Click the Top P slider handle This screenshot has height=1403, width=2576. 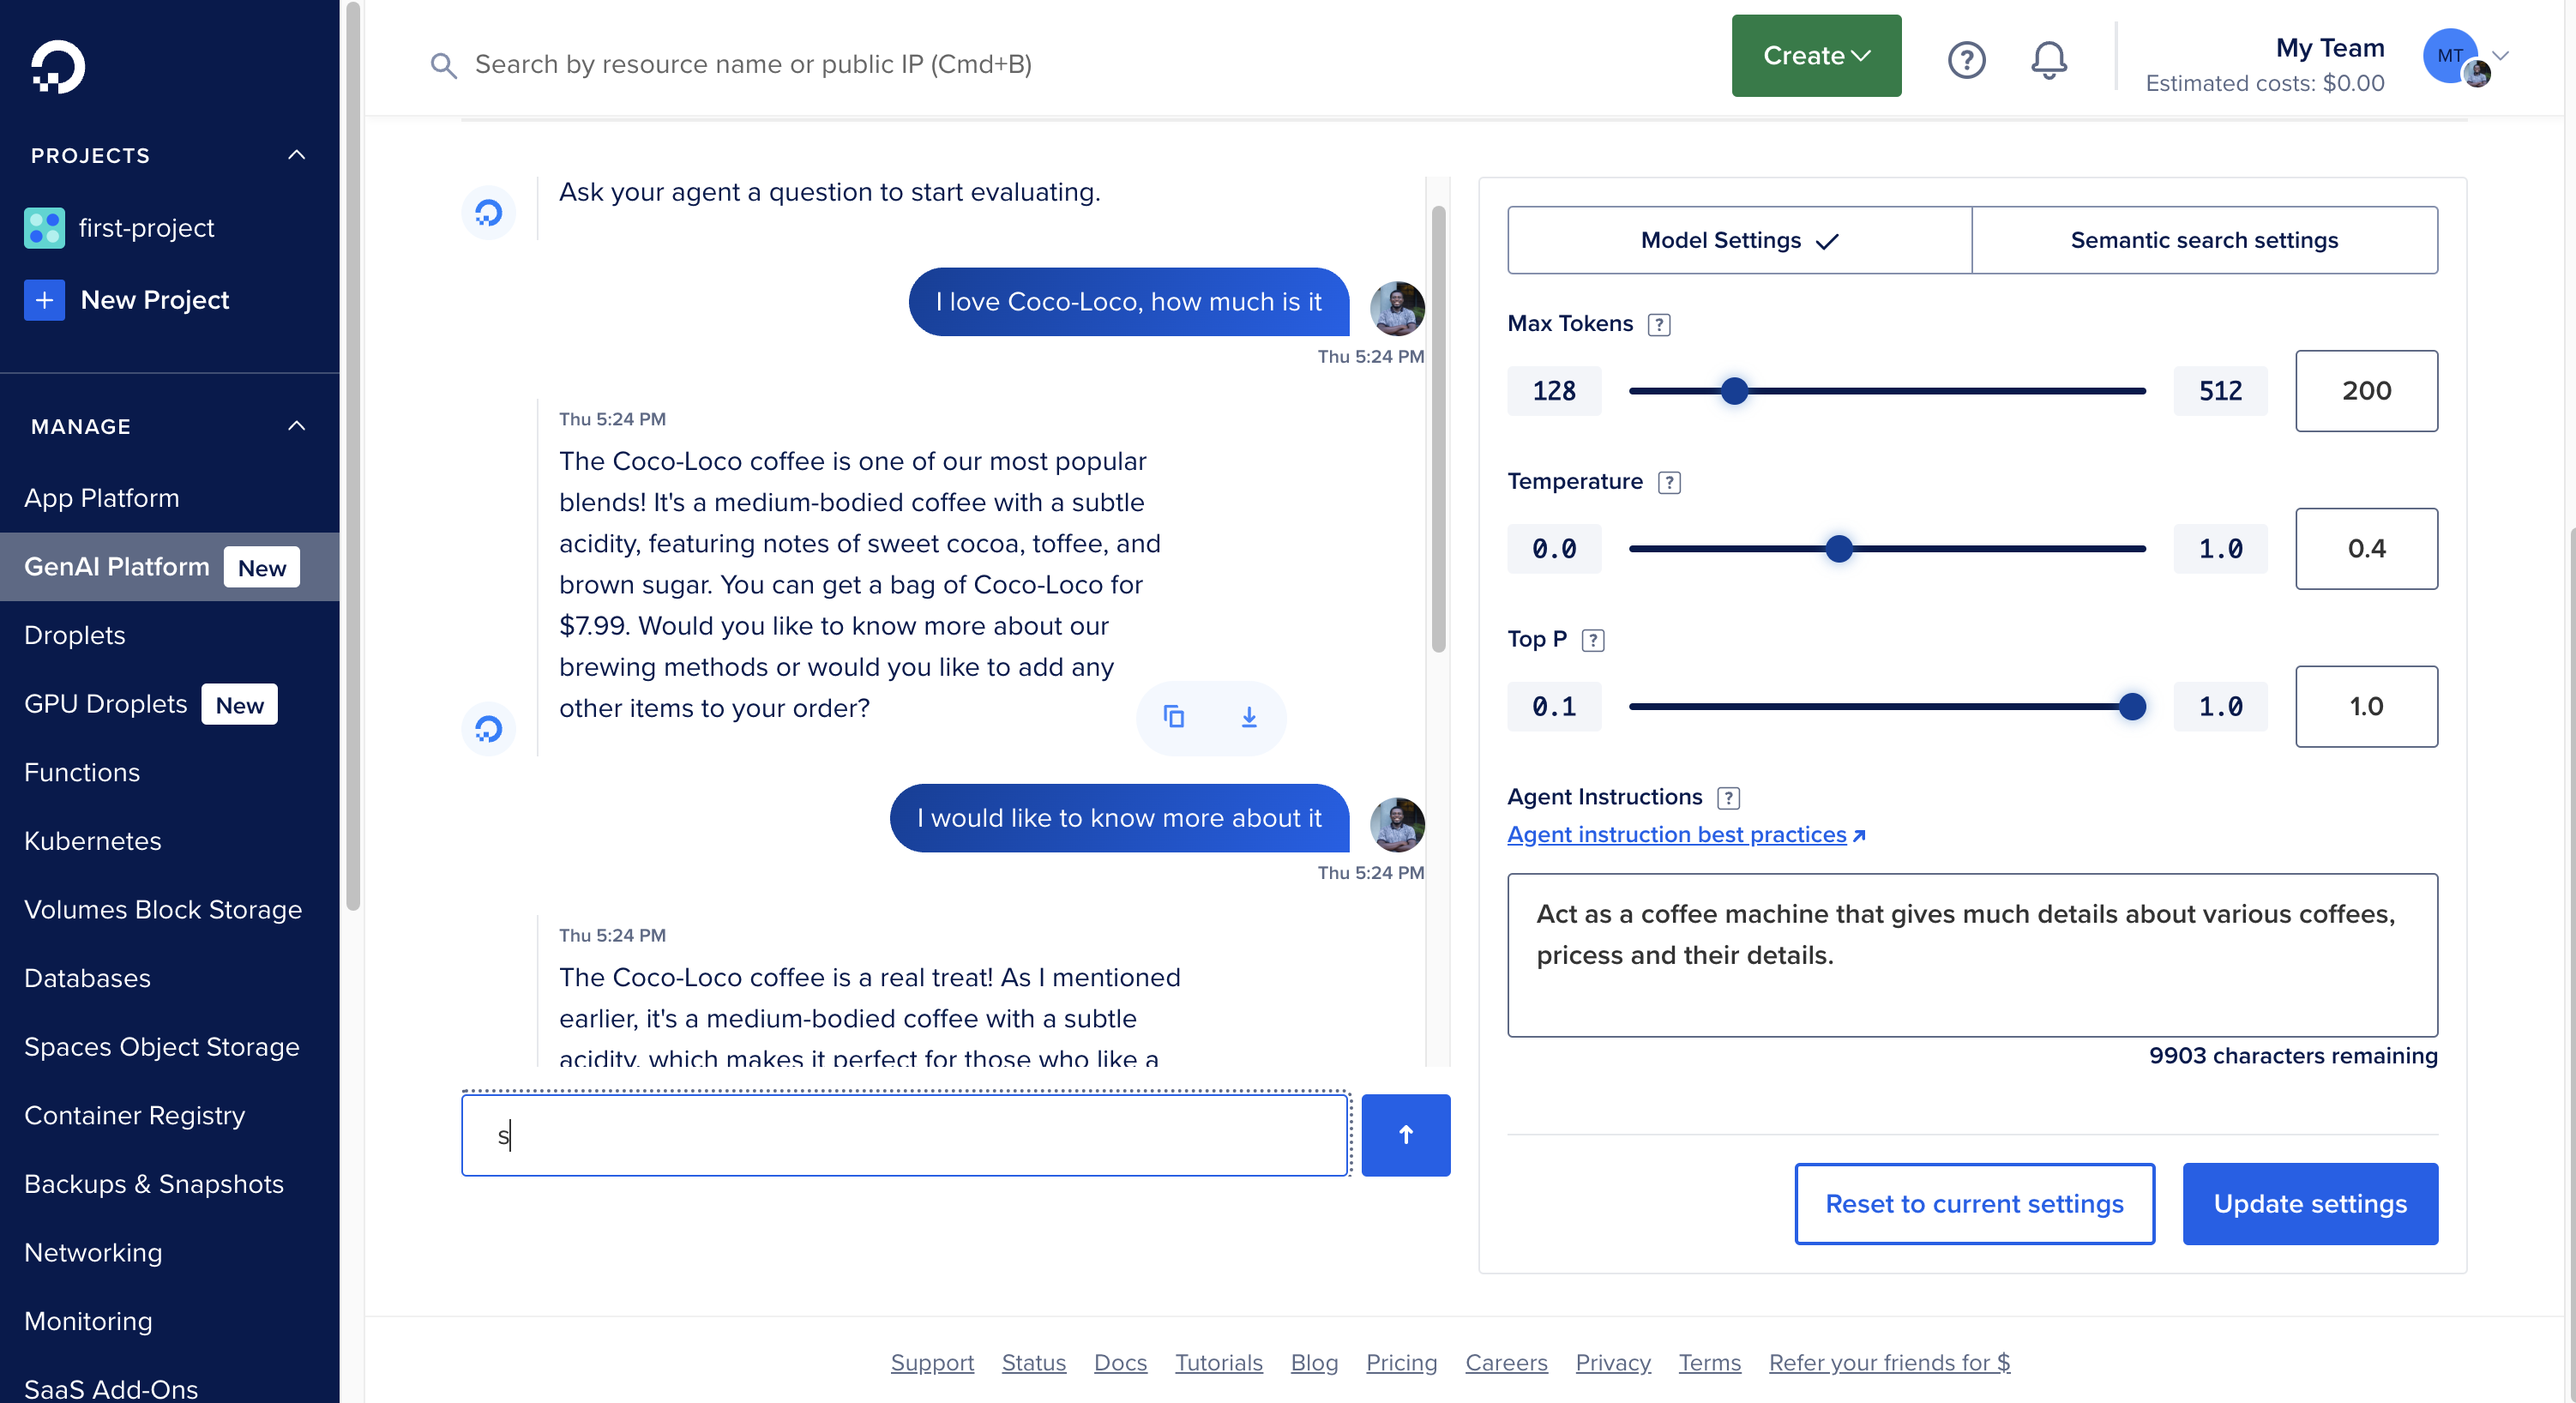click(2132, 707)
